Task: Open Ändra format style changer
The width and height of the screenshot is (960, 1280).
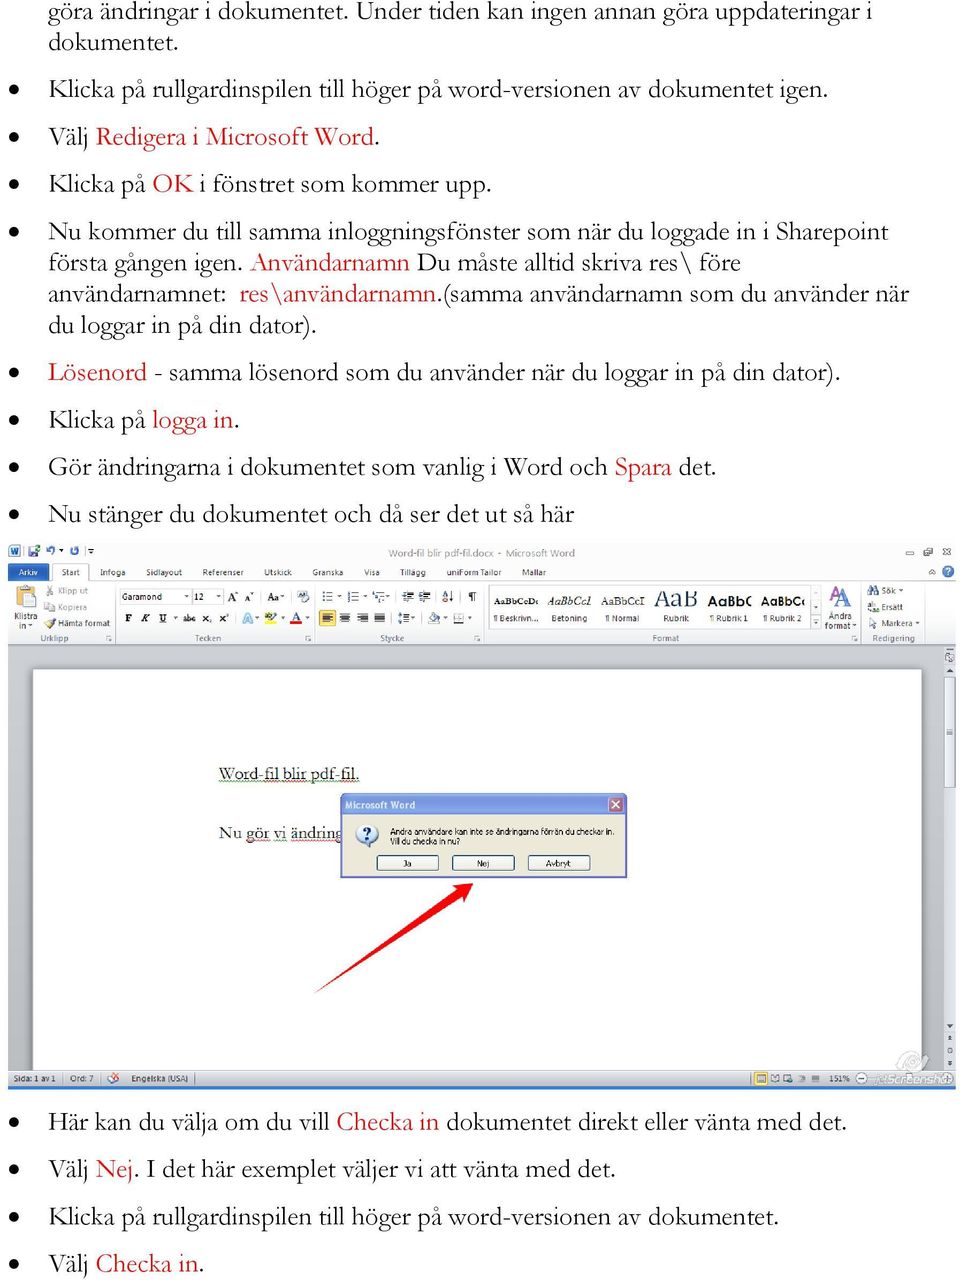Action: [840, 608]
